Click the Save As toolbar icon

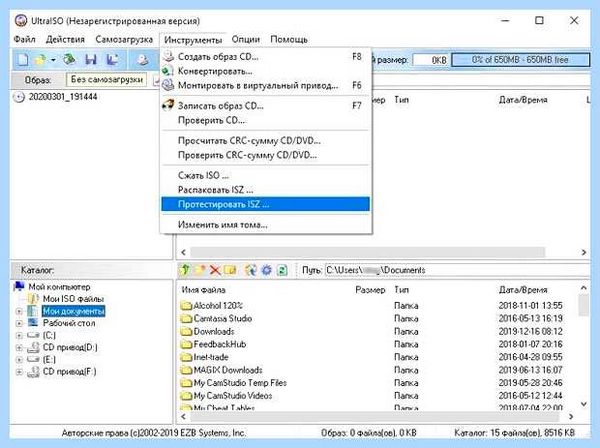[112, 60]
